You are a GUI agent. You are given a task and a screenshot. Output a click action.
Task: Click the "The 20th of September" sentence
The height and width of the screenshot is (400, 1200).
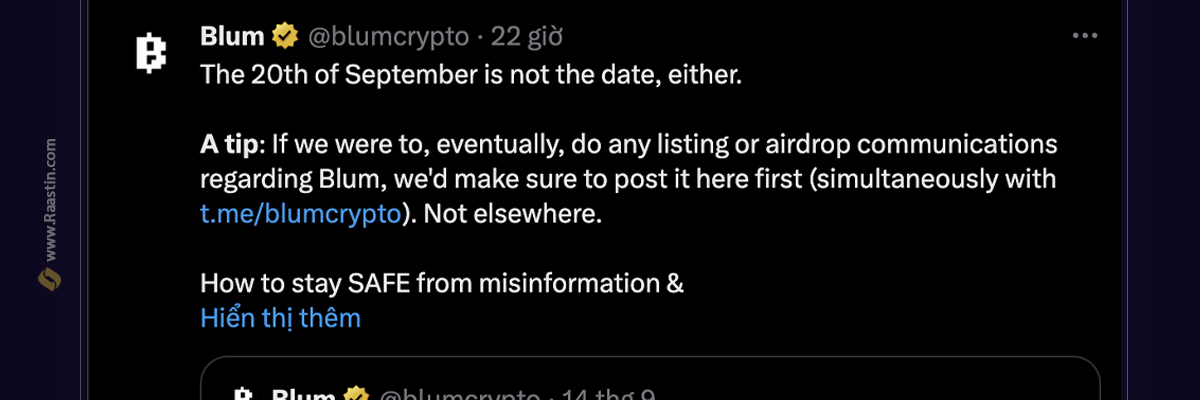[x=471, y=75]
